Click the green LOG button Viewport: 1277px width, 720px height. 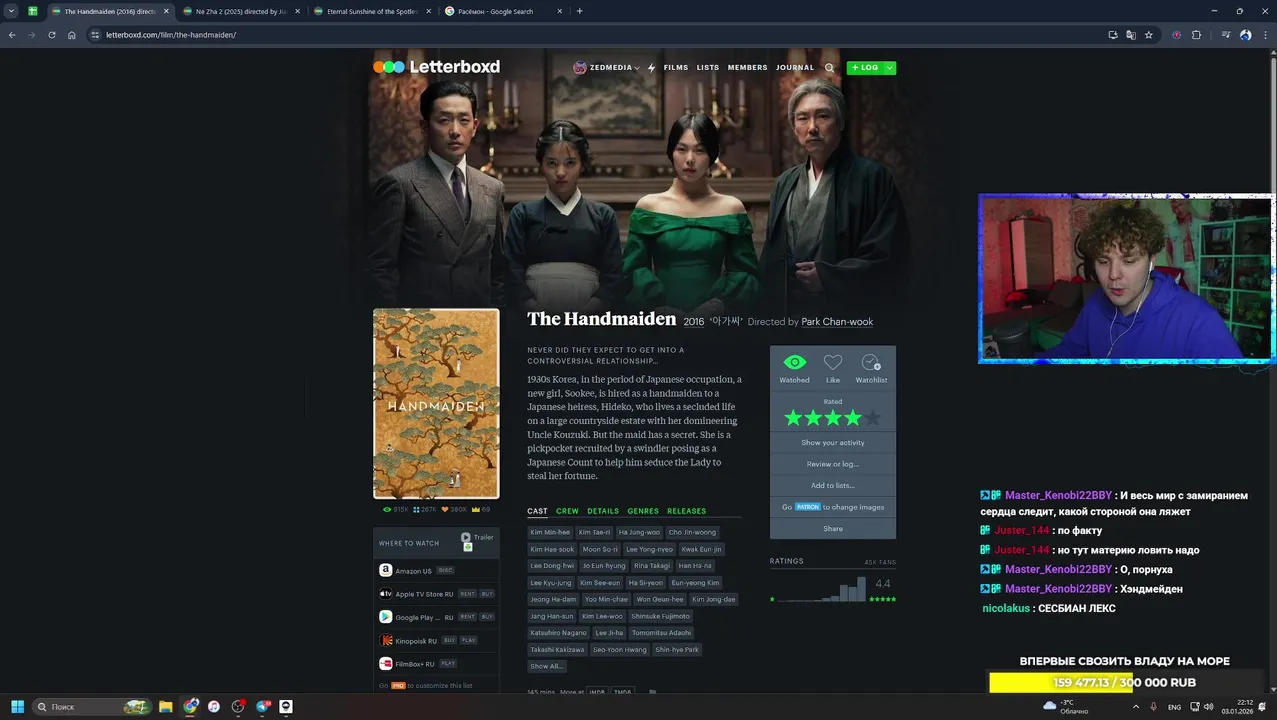pos(865,68)
